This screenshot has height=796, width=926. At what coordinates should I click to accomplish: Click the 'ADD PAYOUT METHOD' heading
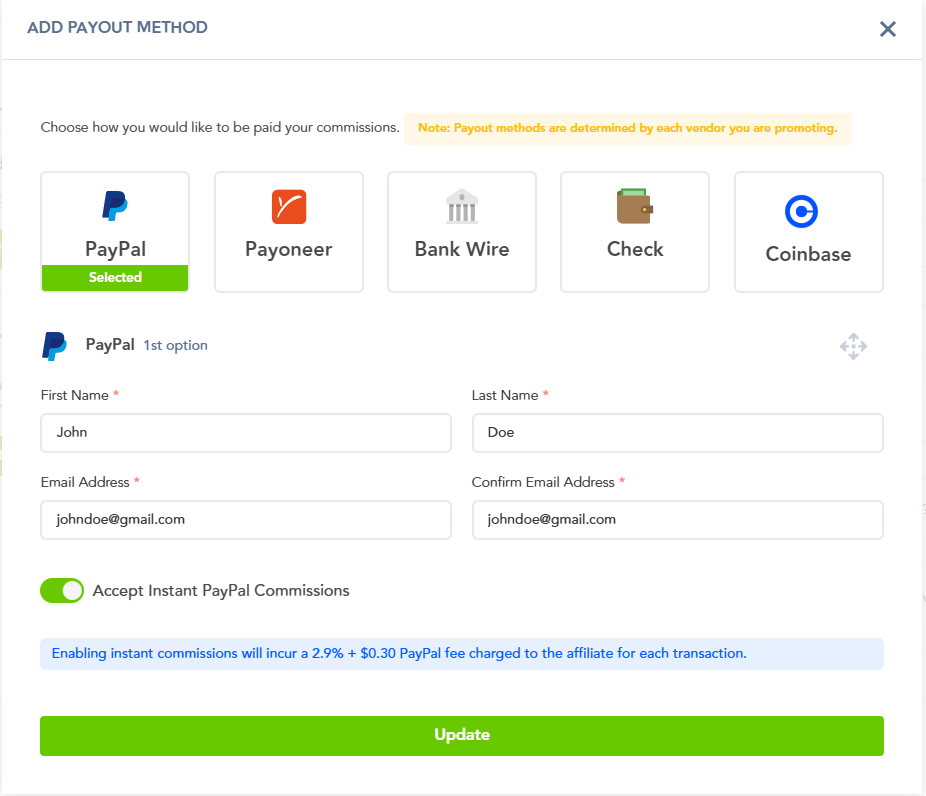118,28
